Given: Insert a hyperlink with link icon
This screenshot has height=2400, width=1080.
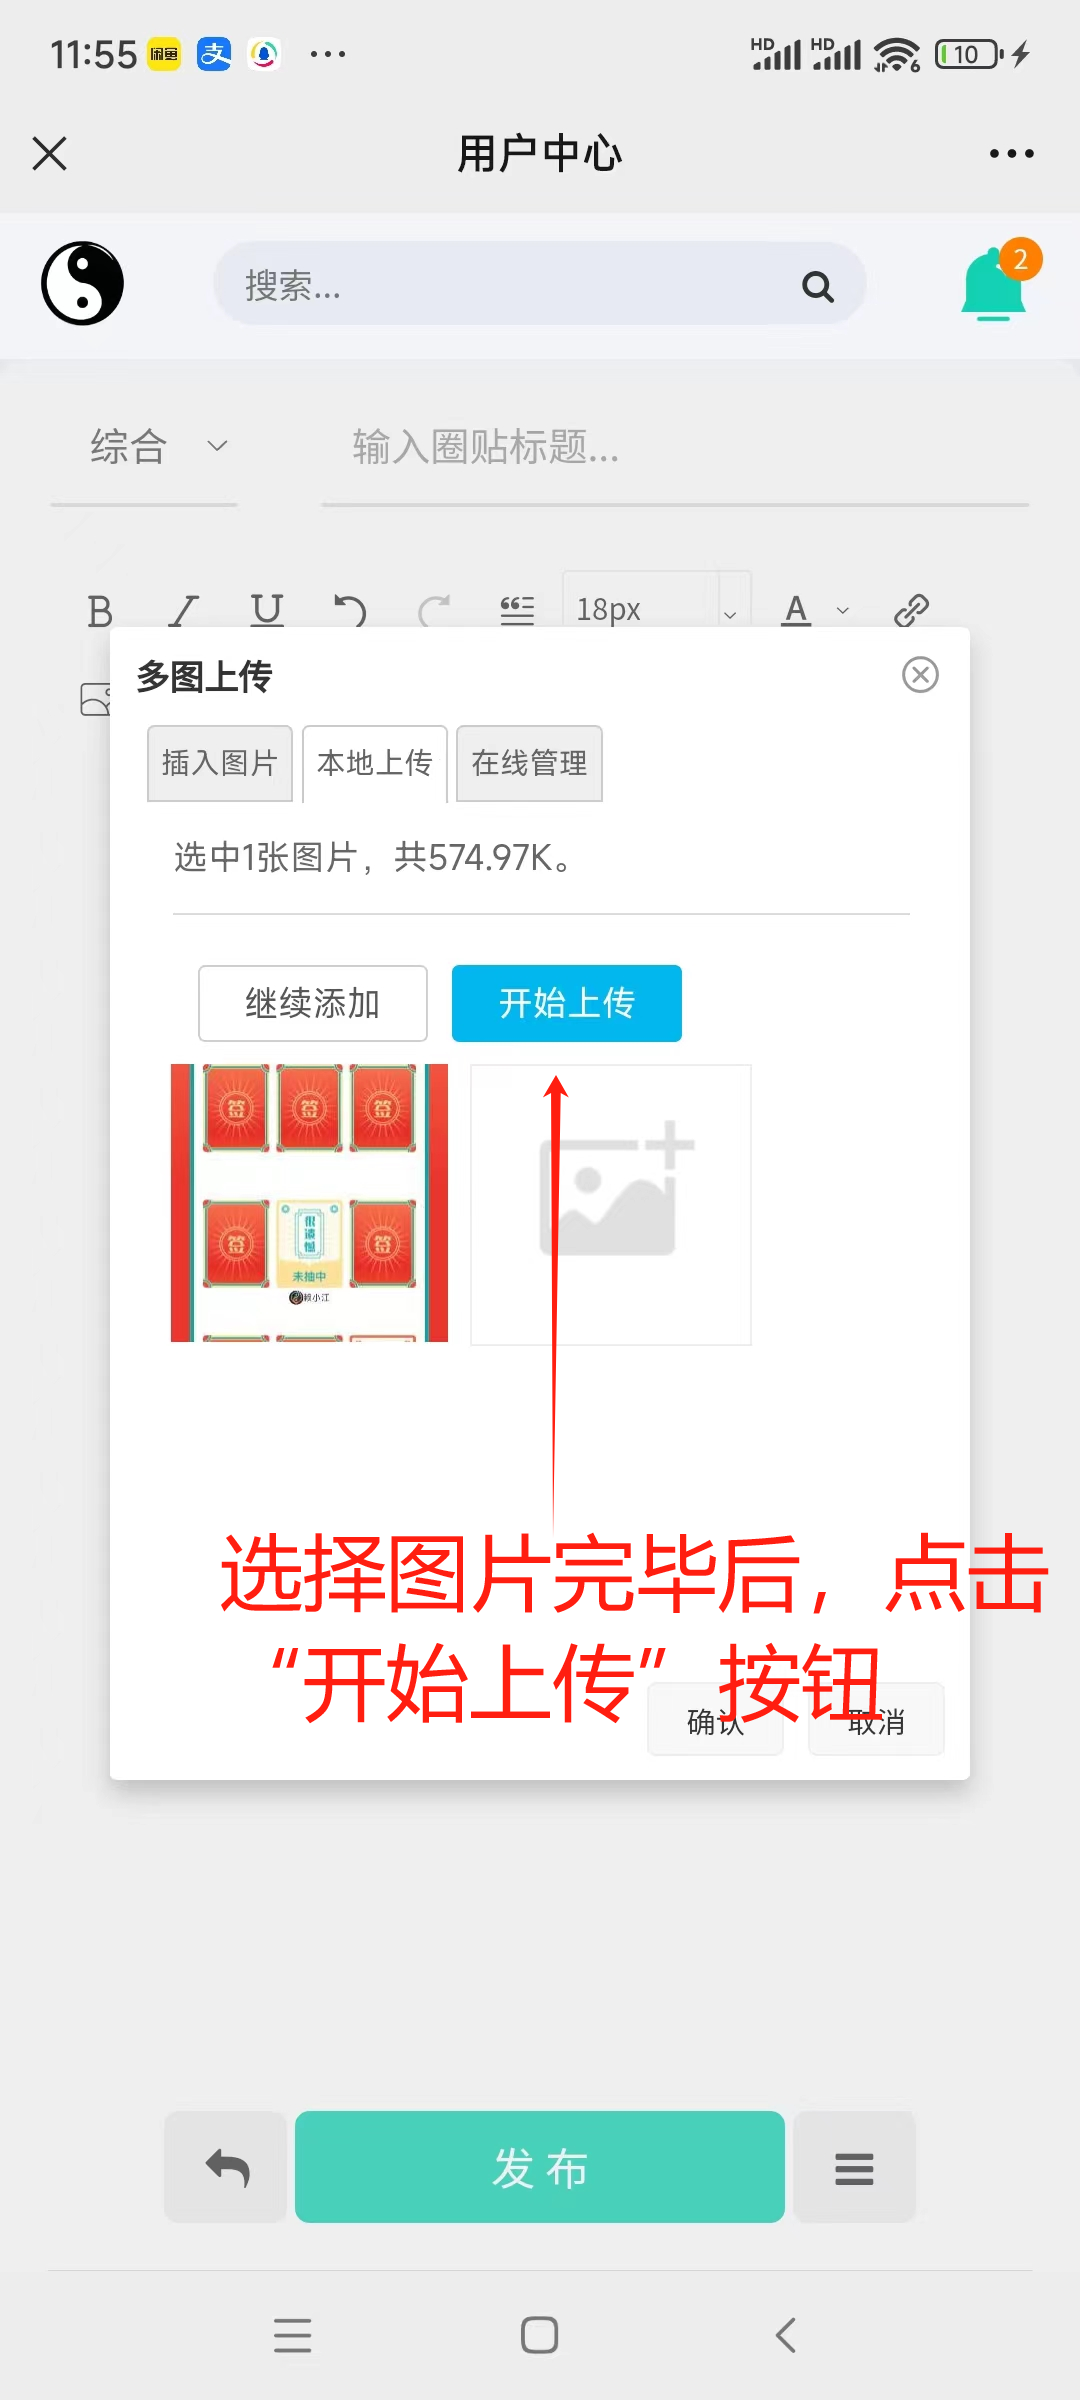Looking at the screenshot, I should [911, 609].
